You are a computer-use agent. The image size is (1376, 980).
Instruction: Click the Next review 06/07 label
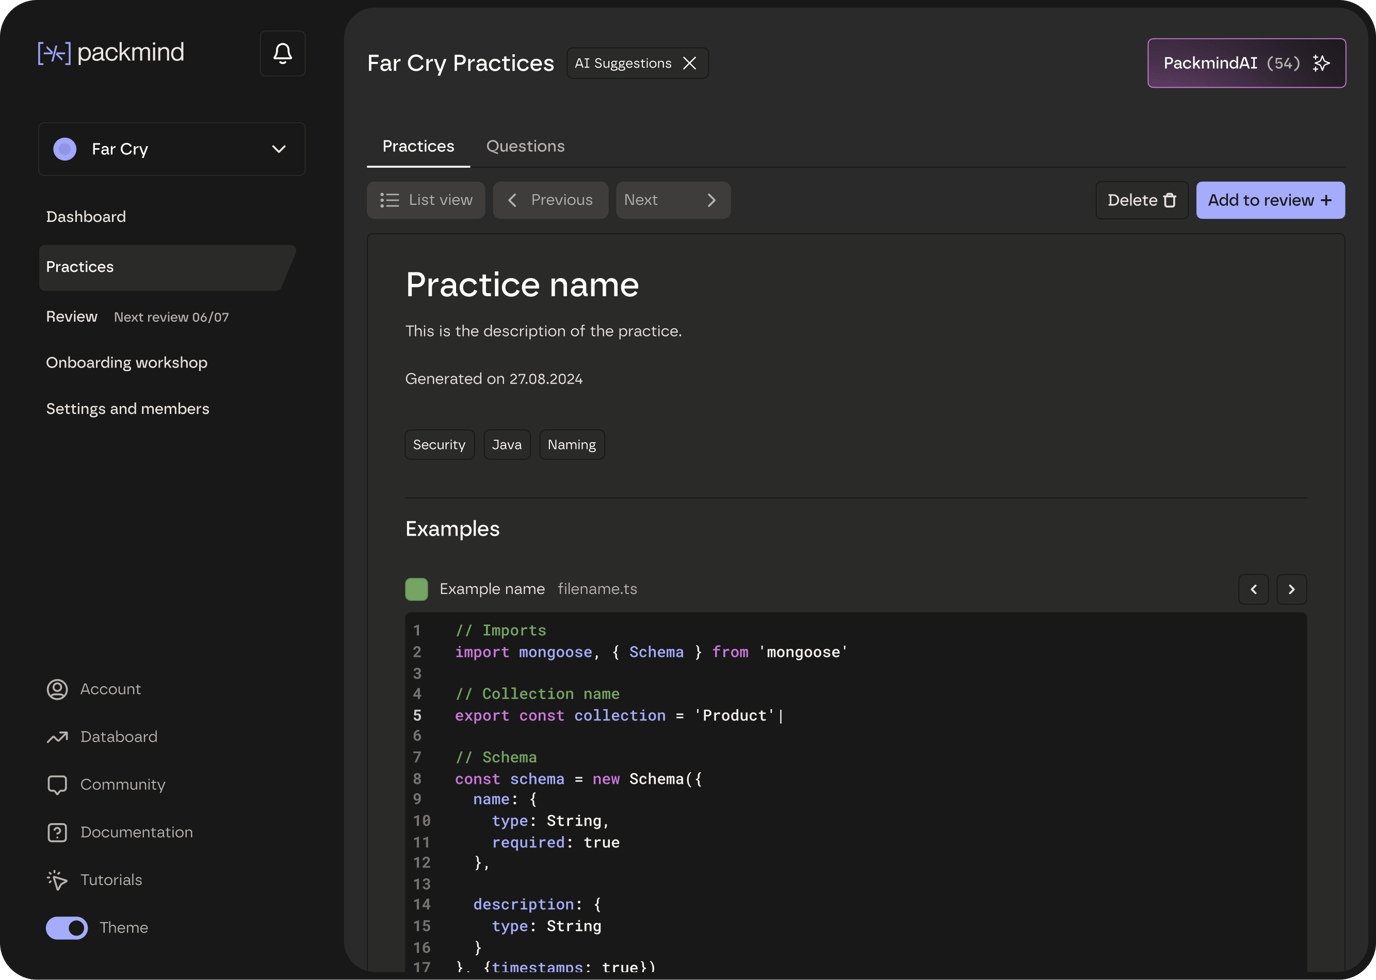[x=171, y=317]
